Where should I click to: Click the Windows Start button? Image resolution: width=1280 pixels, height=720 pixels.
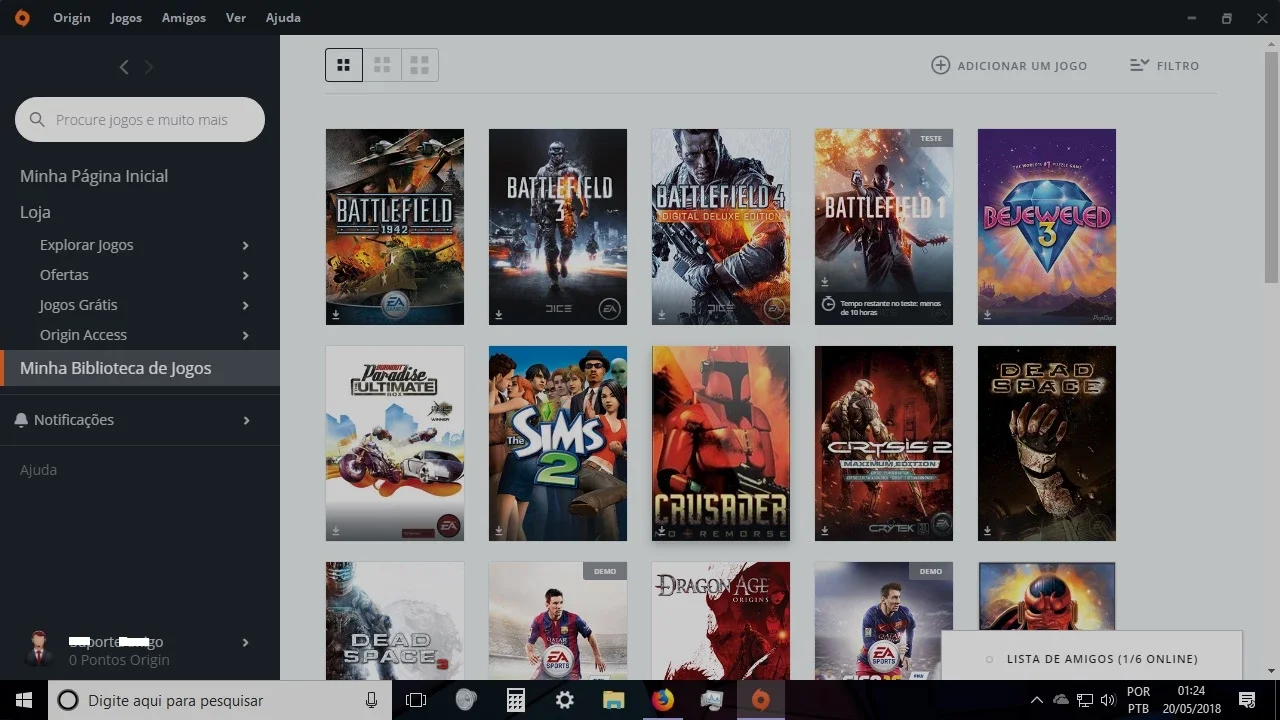[24, 700]
